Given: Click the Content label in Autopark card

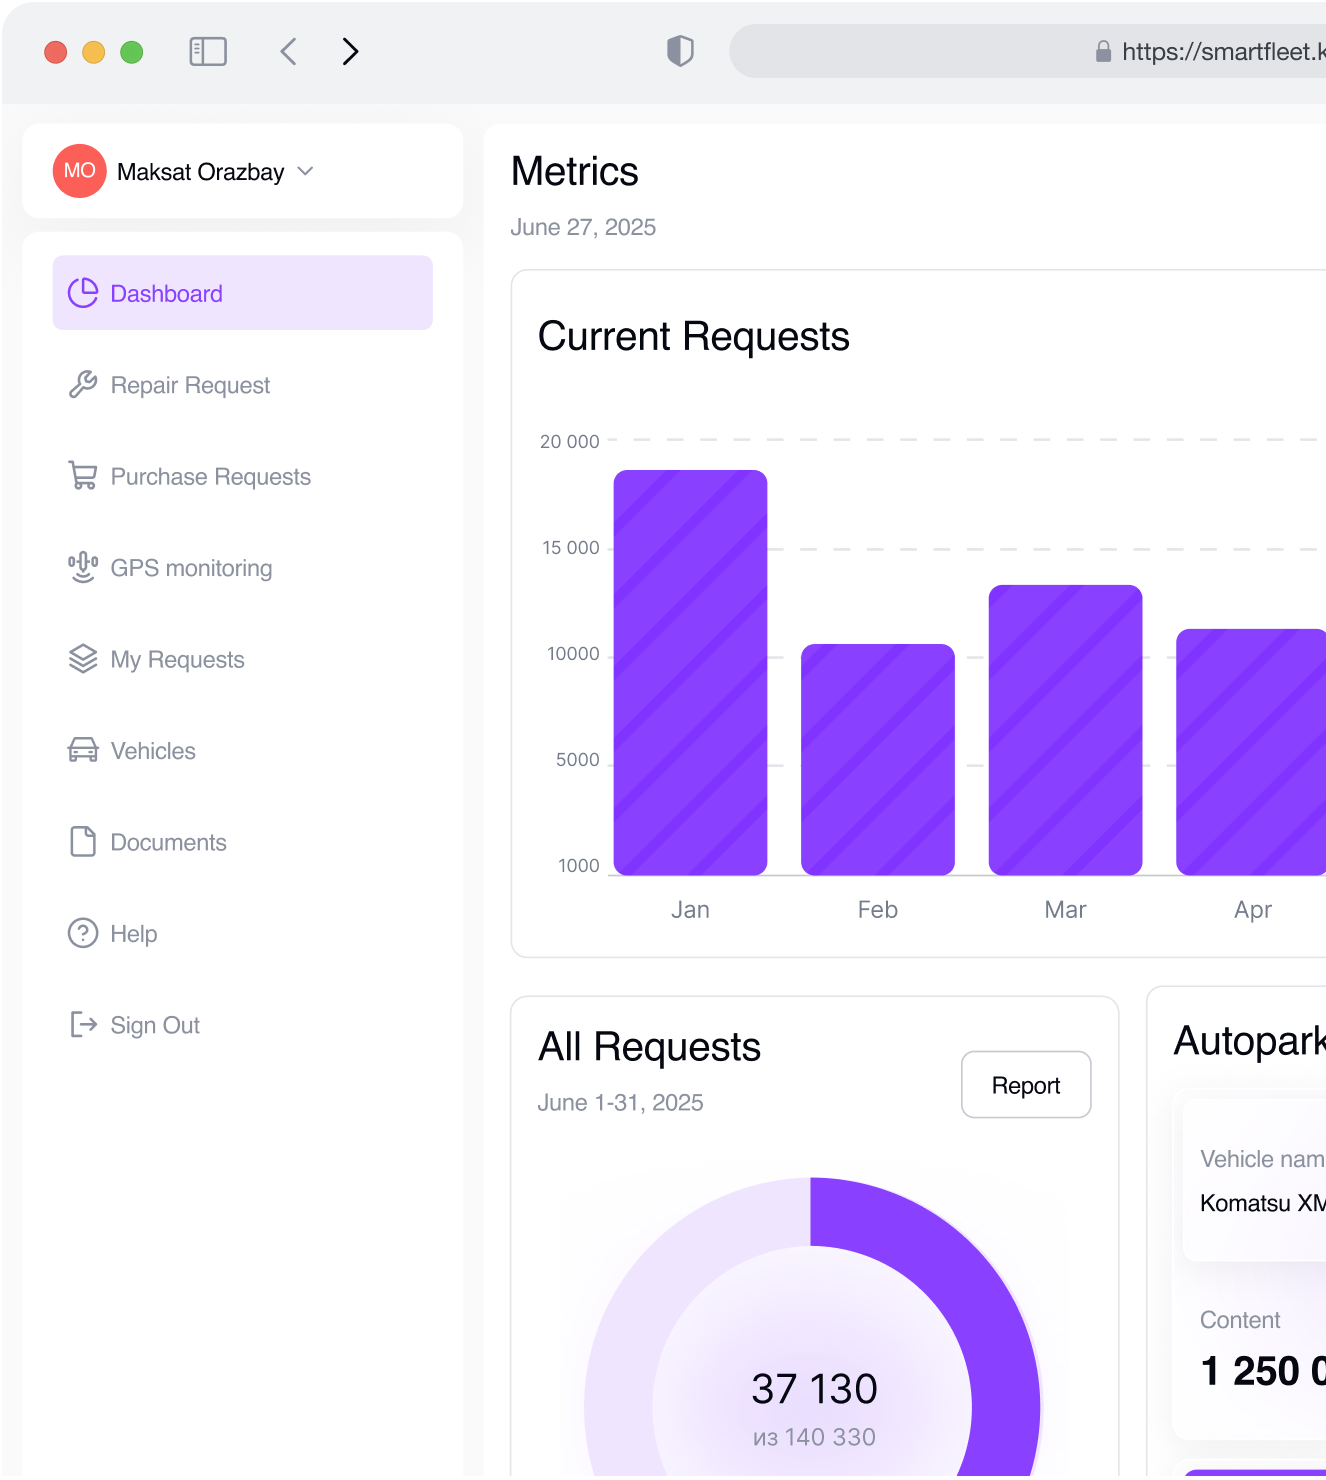Looking at the screenshot, I should pyautogui.click(x=1240, y=1320).
